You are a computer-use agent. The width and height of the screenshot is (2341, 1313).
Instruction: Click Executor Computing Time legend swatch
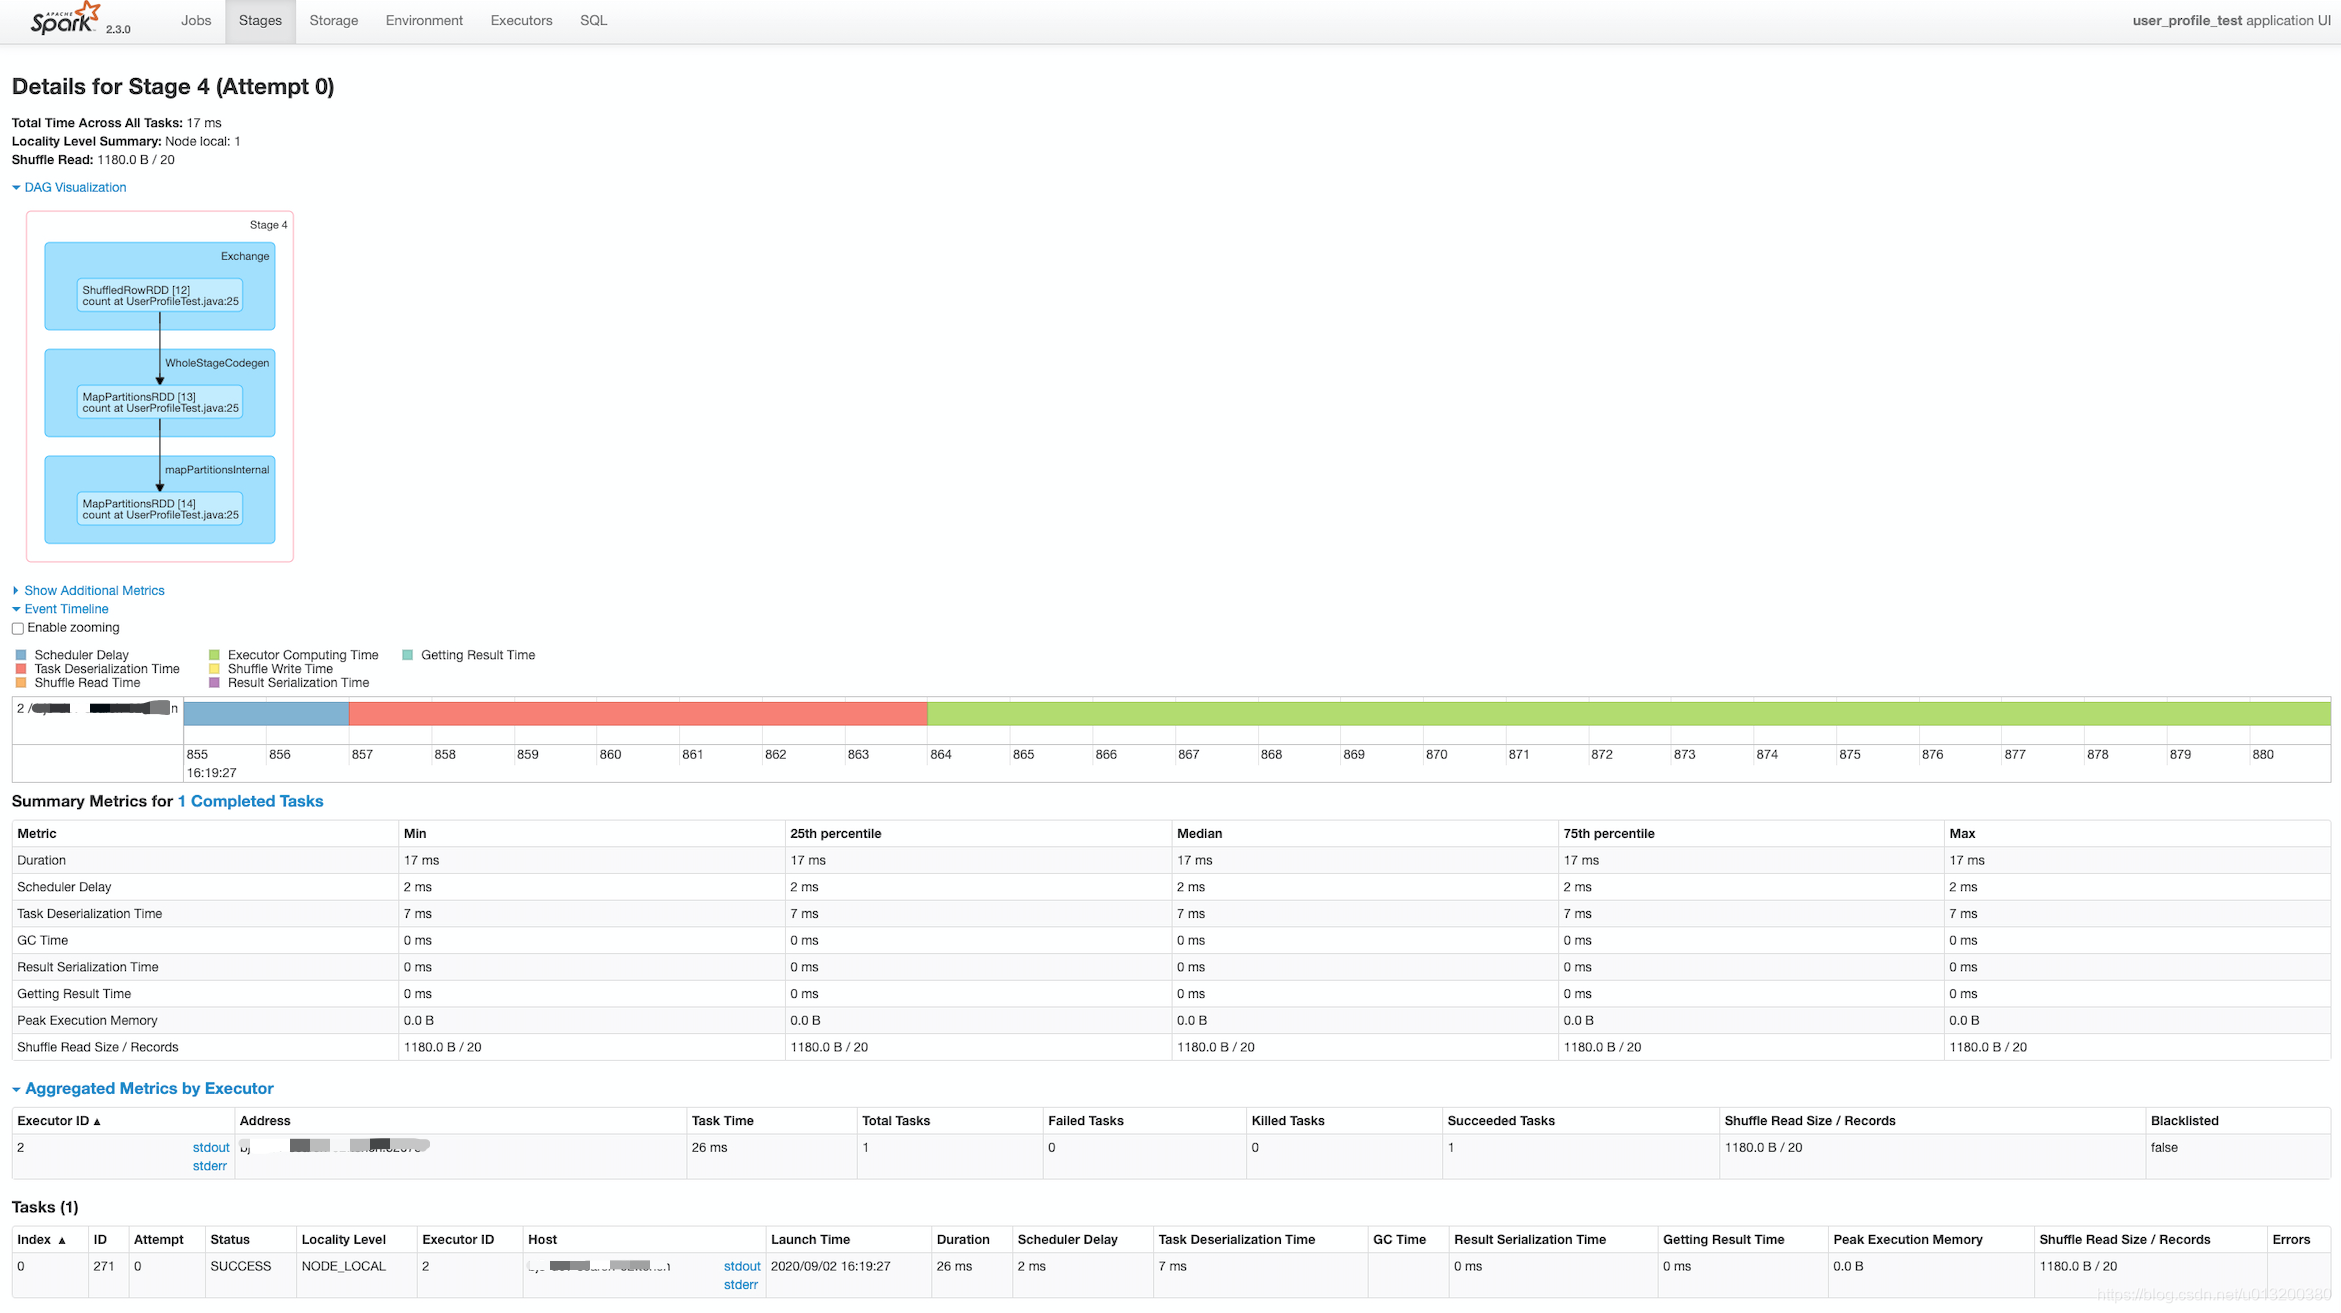pyautogui.click(x=214, y=655)
